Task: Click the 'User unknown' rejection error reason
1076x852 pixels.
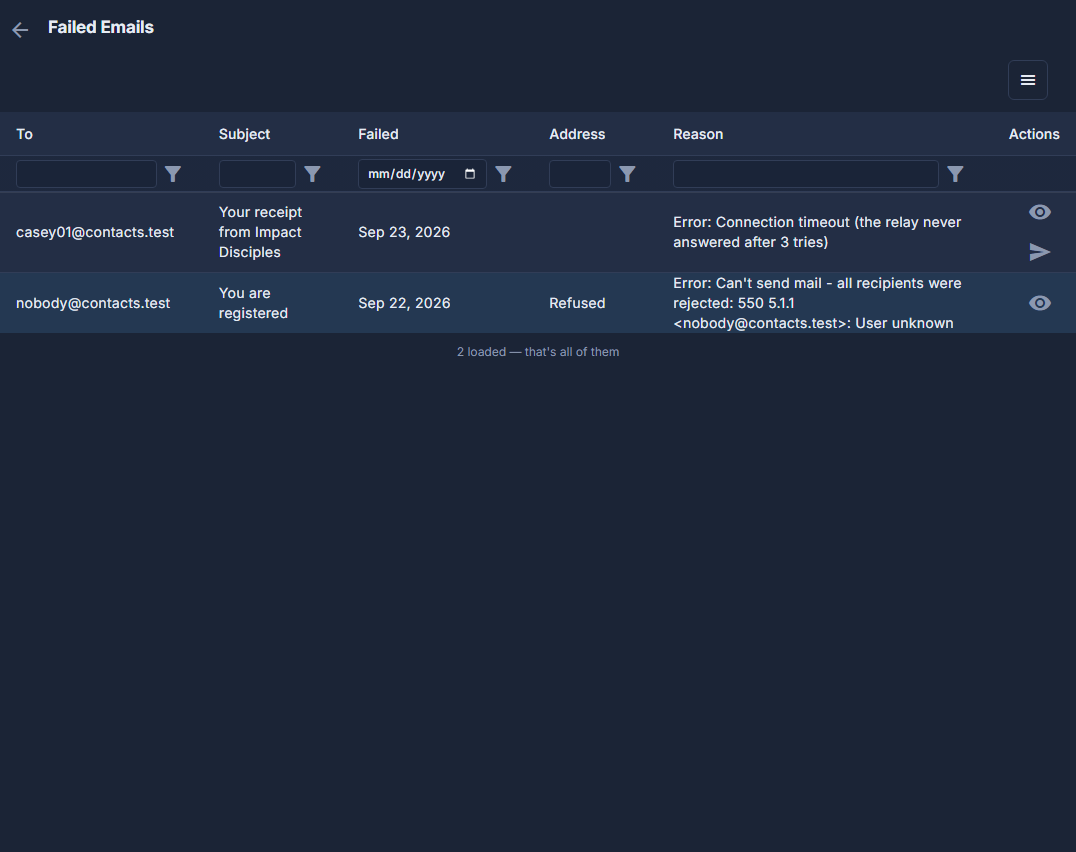Action: 817,303
